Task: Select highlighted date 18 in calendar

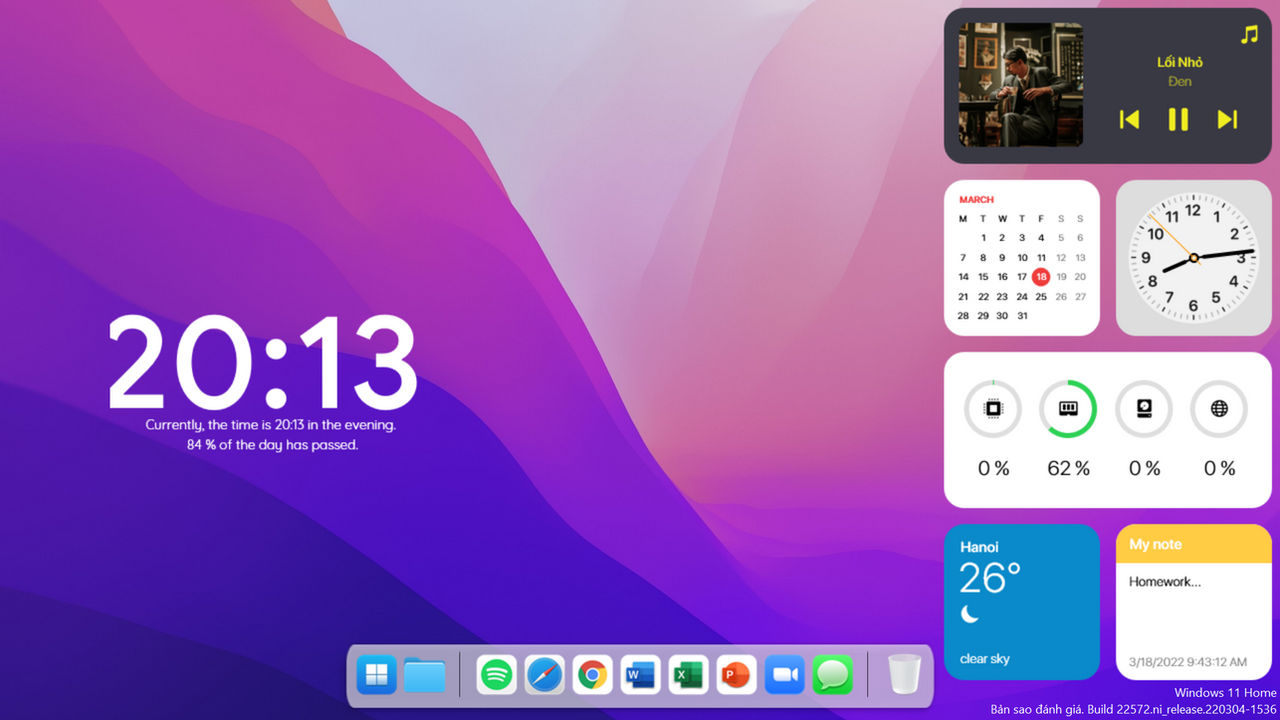Action: 1041,277
